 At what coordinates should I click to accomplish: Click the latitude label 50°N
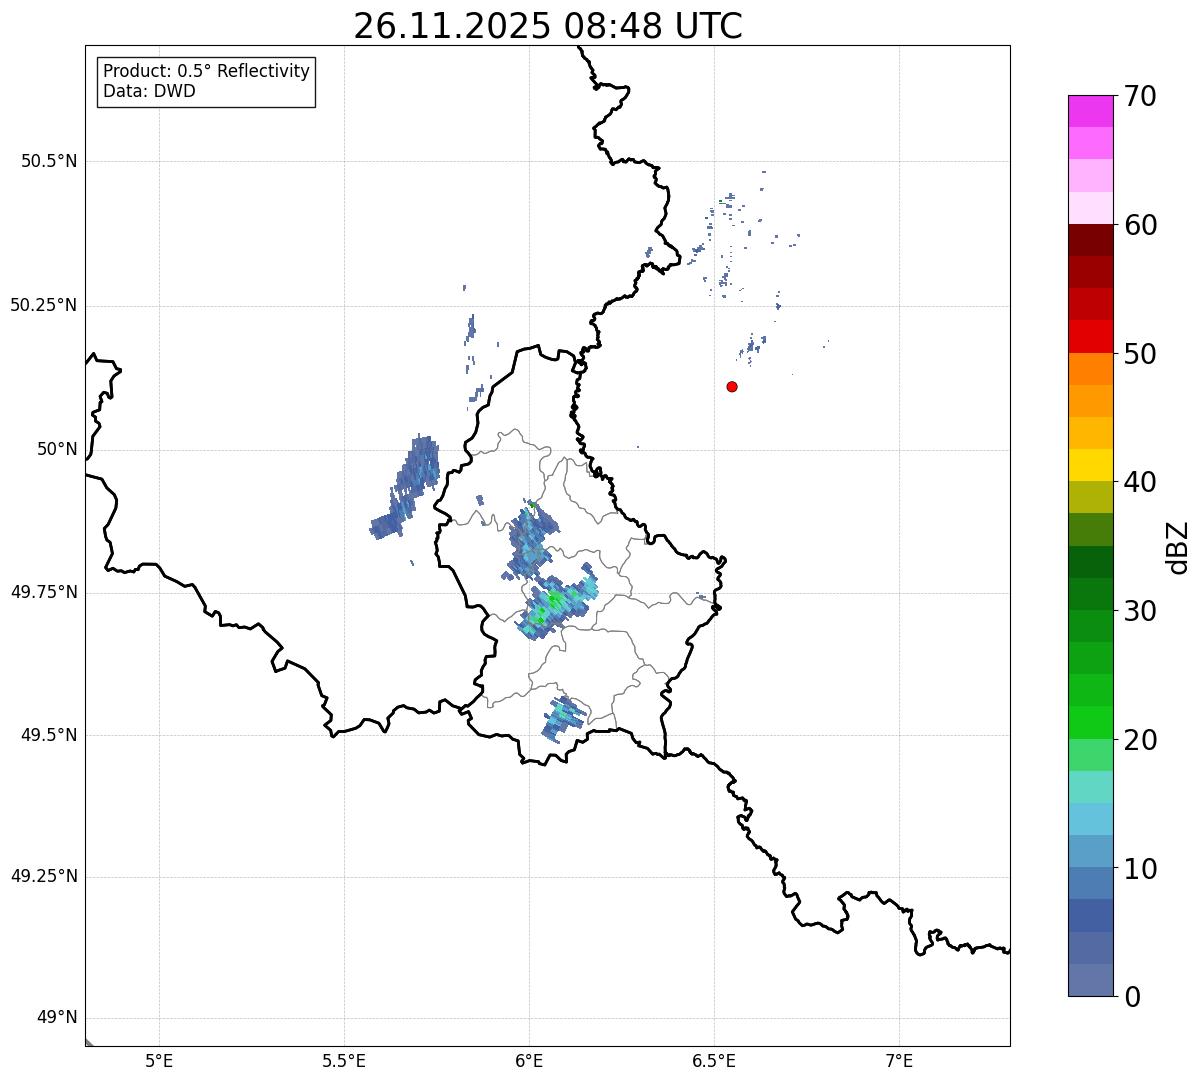coord(56,449)
